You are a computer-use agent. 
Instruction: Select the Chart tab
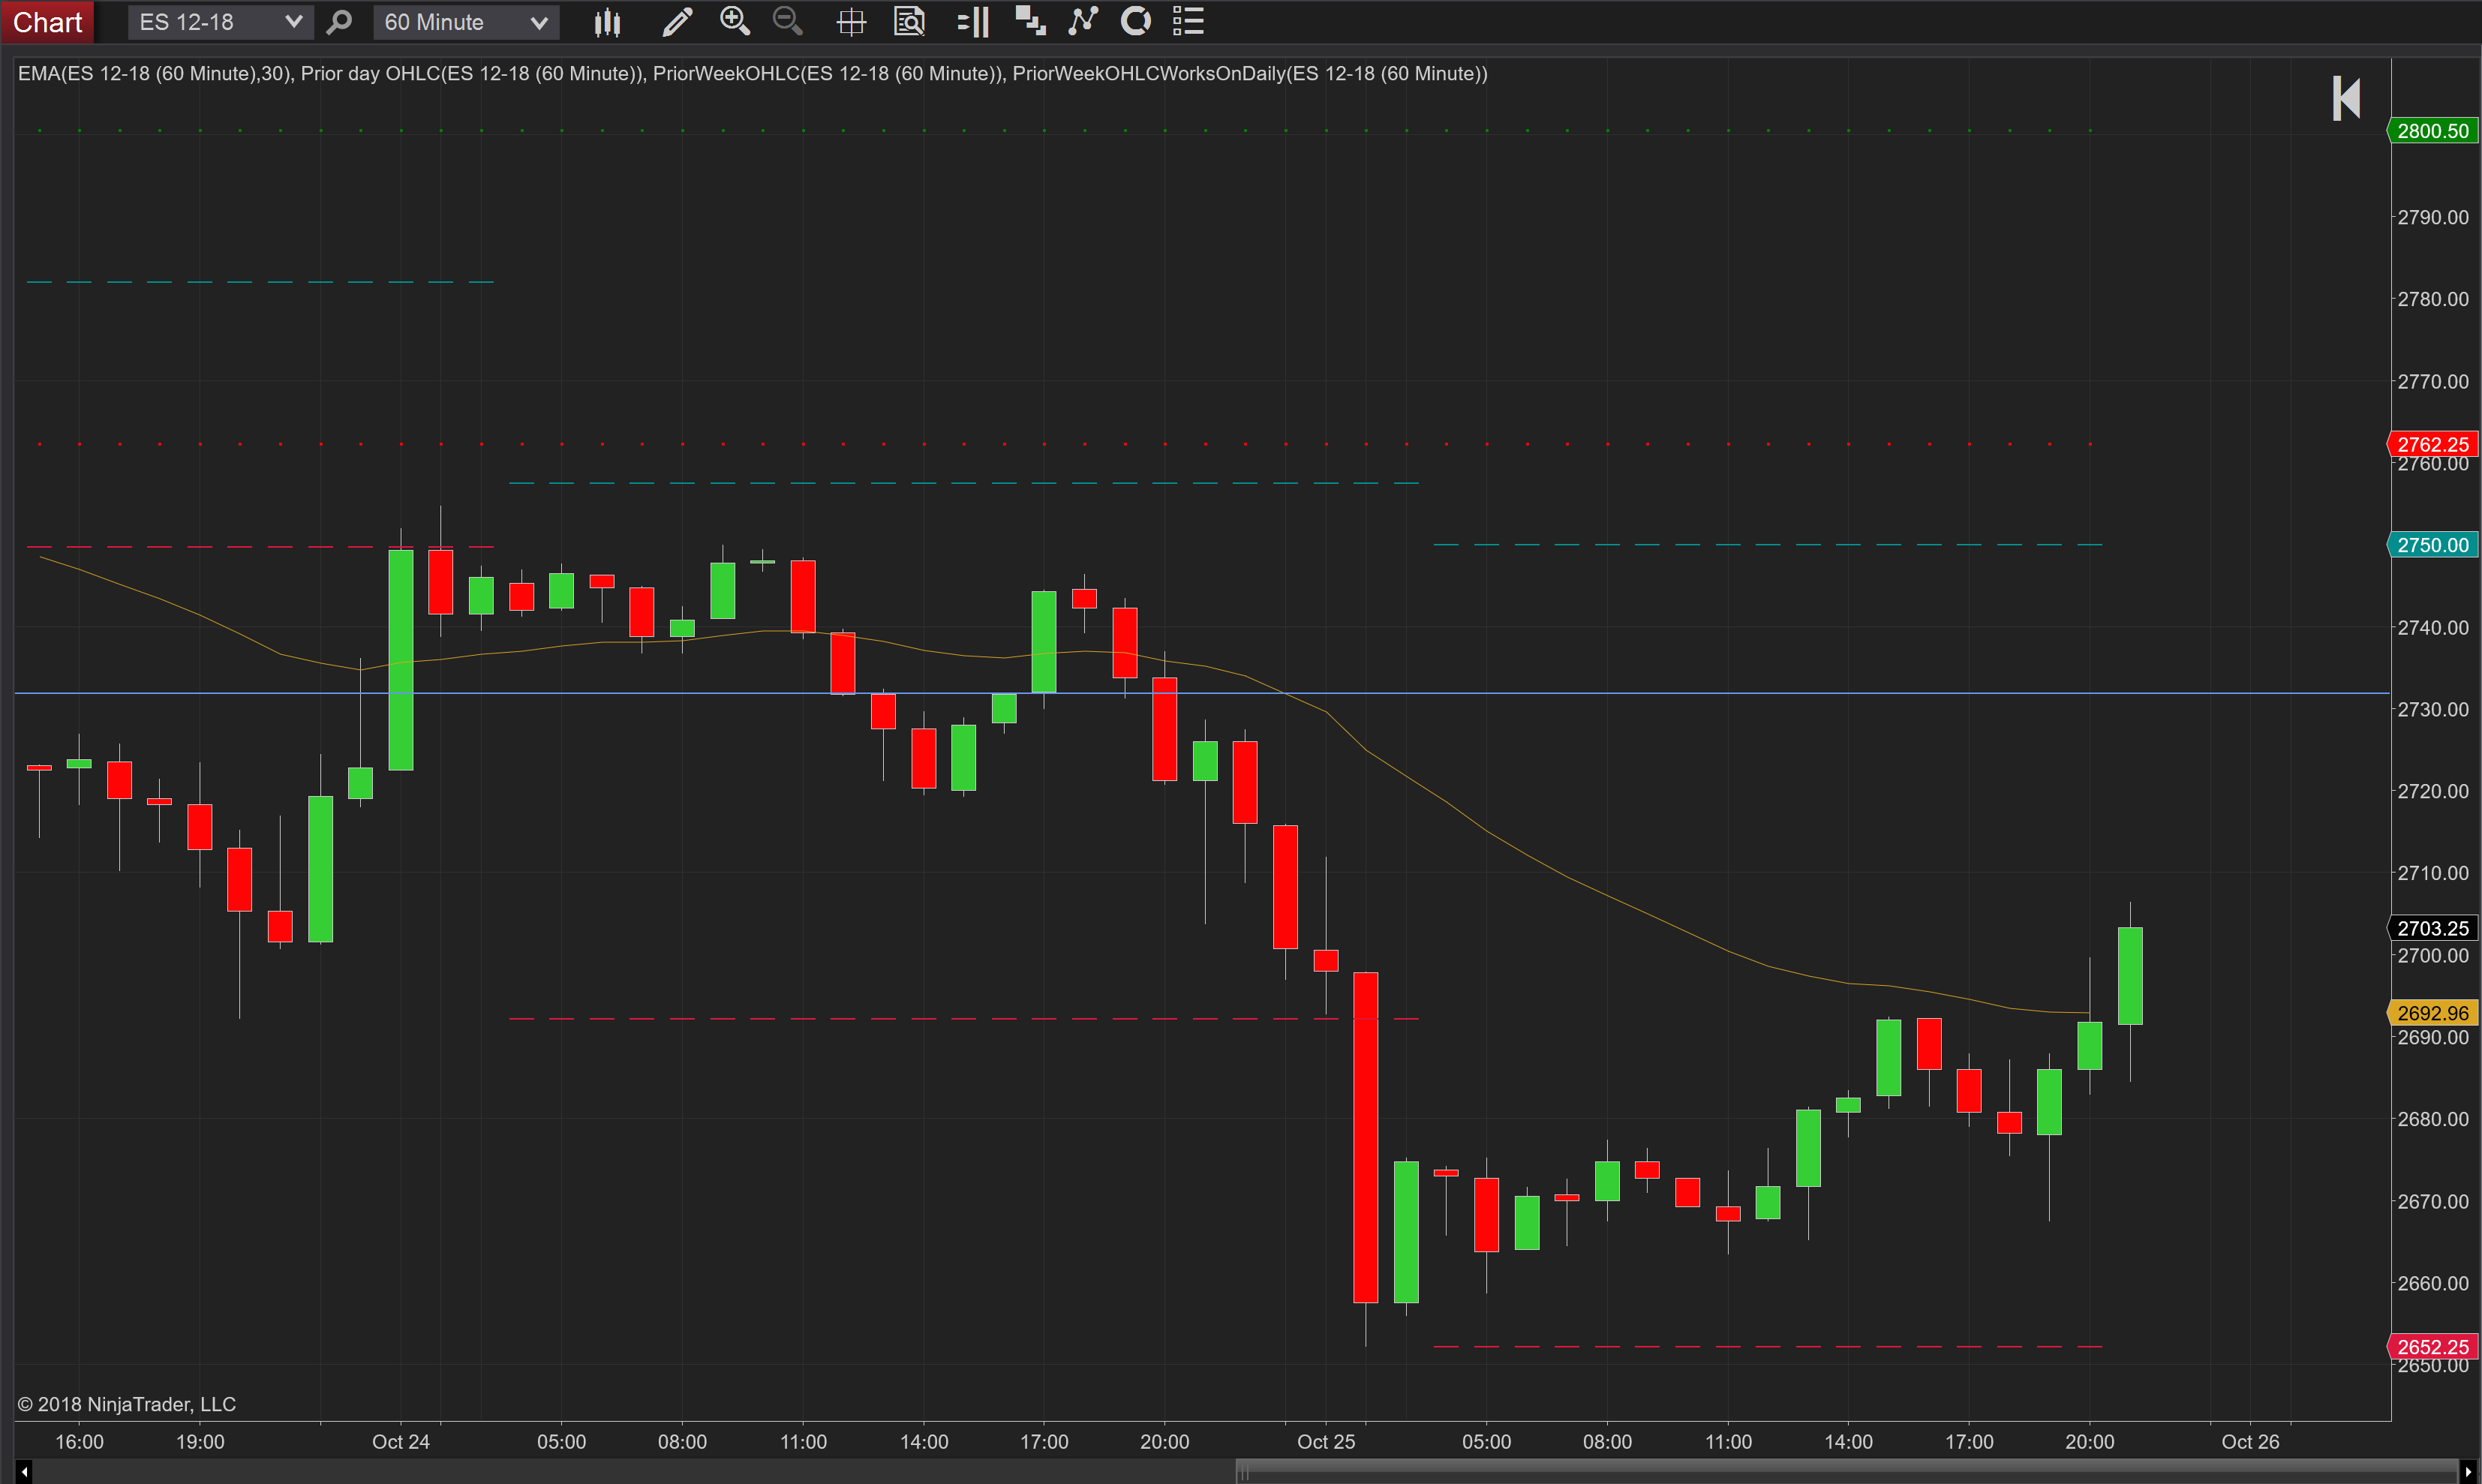click(46, 21)
